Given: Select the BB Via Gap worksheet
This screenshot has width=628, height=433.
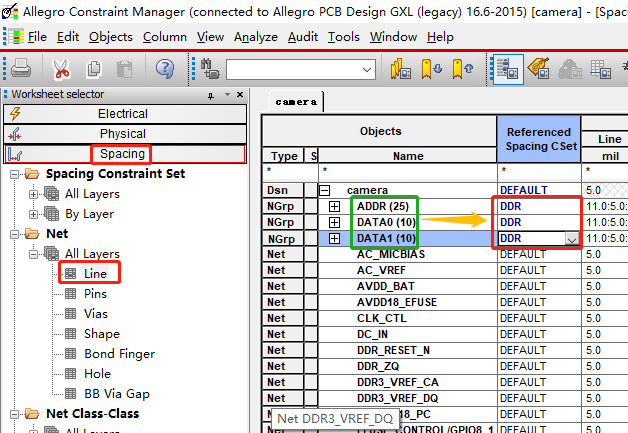Looking at the screenshot, I should click(x=117, y=394).
